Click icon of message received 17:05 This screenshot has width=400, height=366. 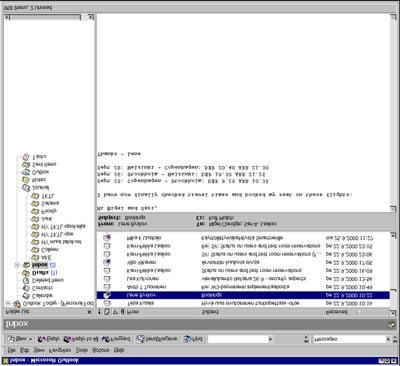tap(107, 263)
